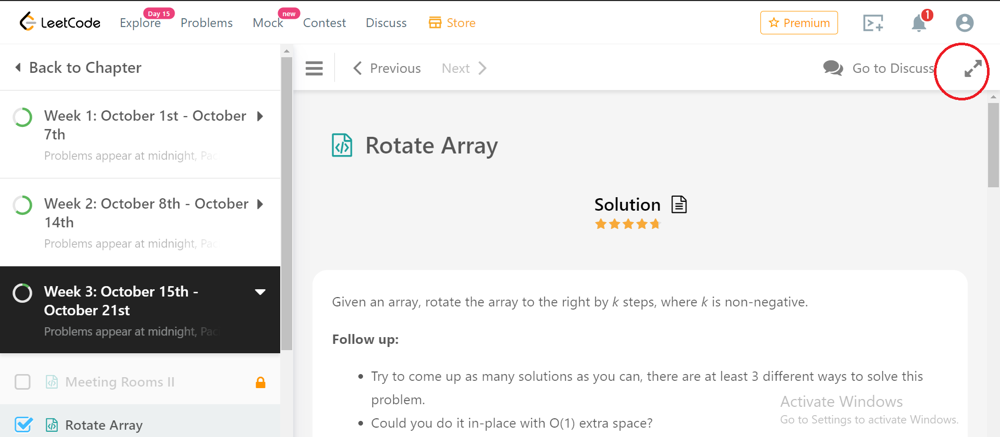Click the Back to Chapter arrow
Screen dimensions: 1000x437
pyautogui.click(x=18, y=67)
